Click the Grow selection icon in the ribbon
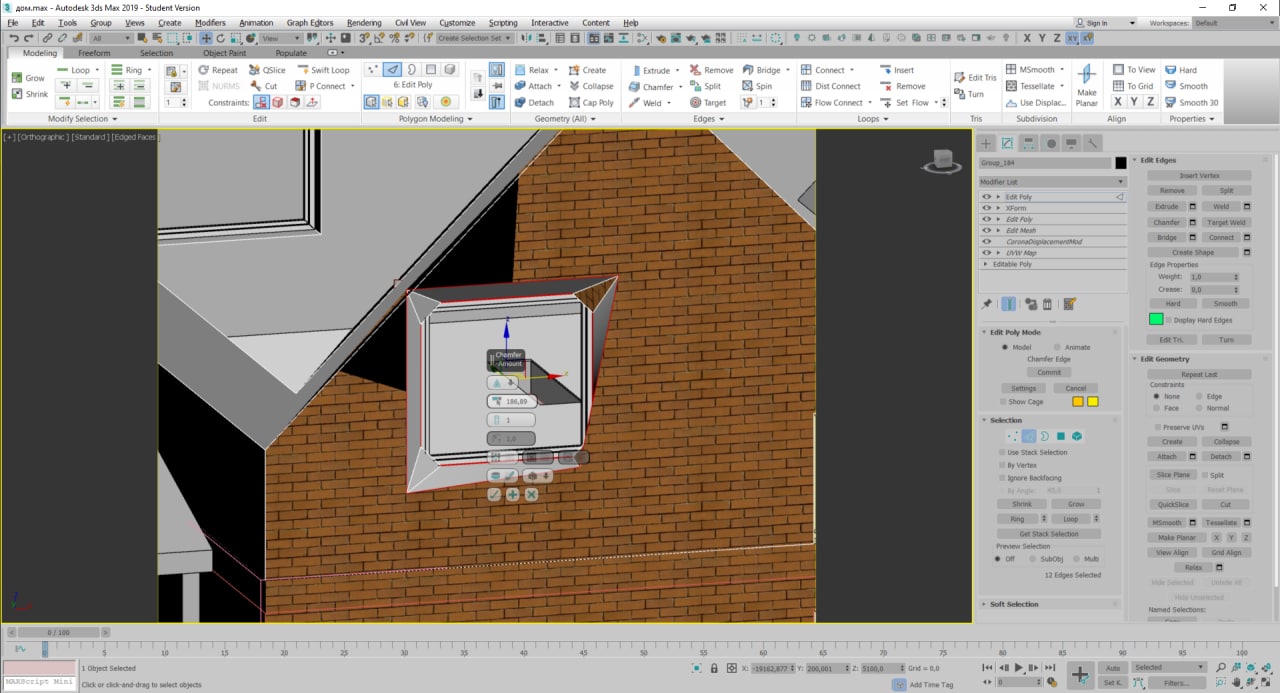The height and width of the screenshot is (693, 1280). pyautogui.click(x=17, y=77)
